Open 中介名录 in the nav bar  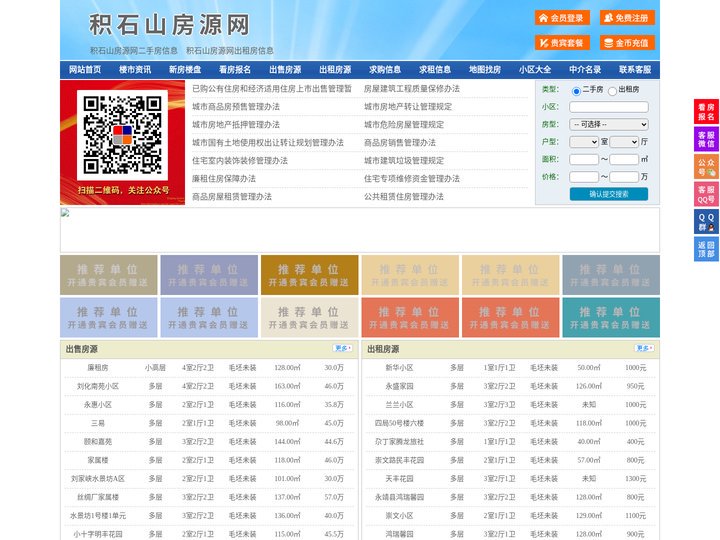(585, 70)
